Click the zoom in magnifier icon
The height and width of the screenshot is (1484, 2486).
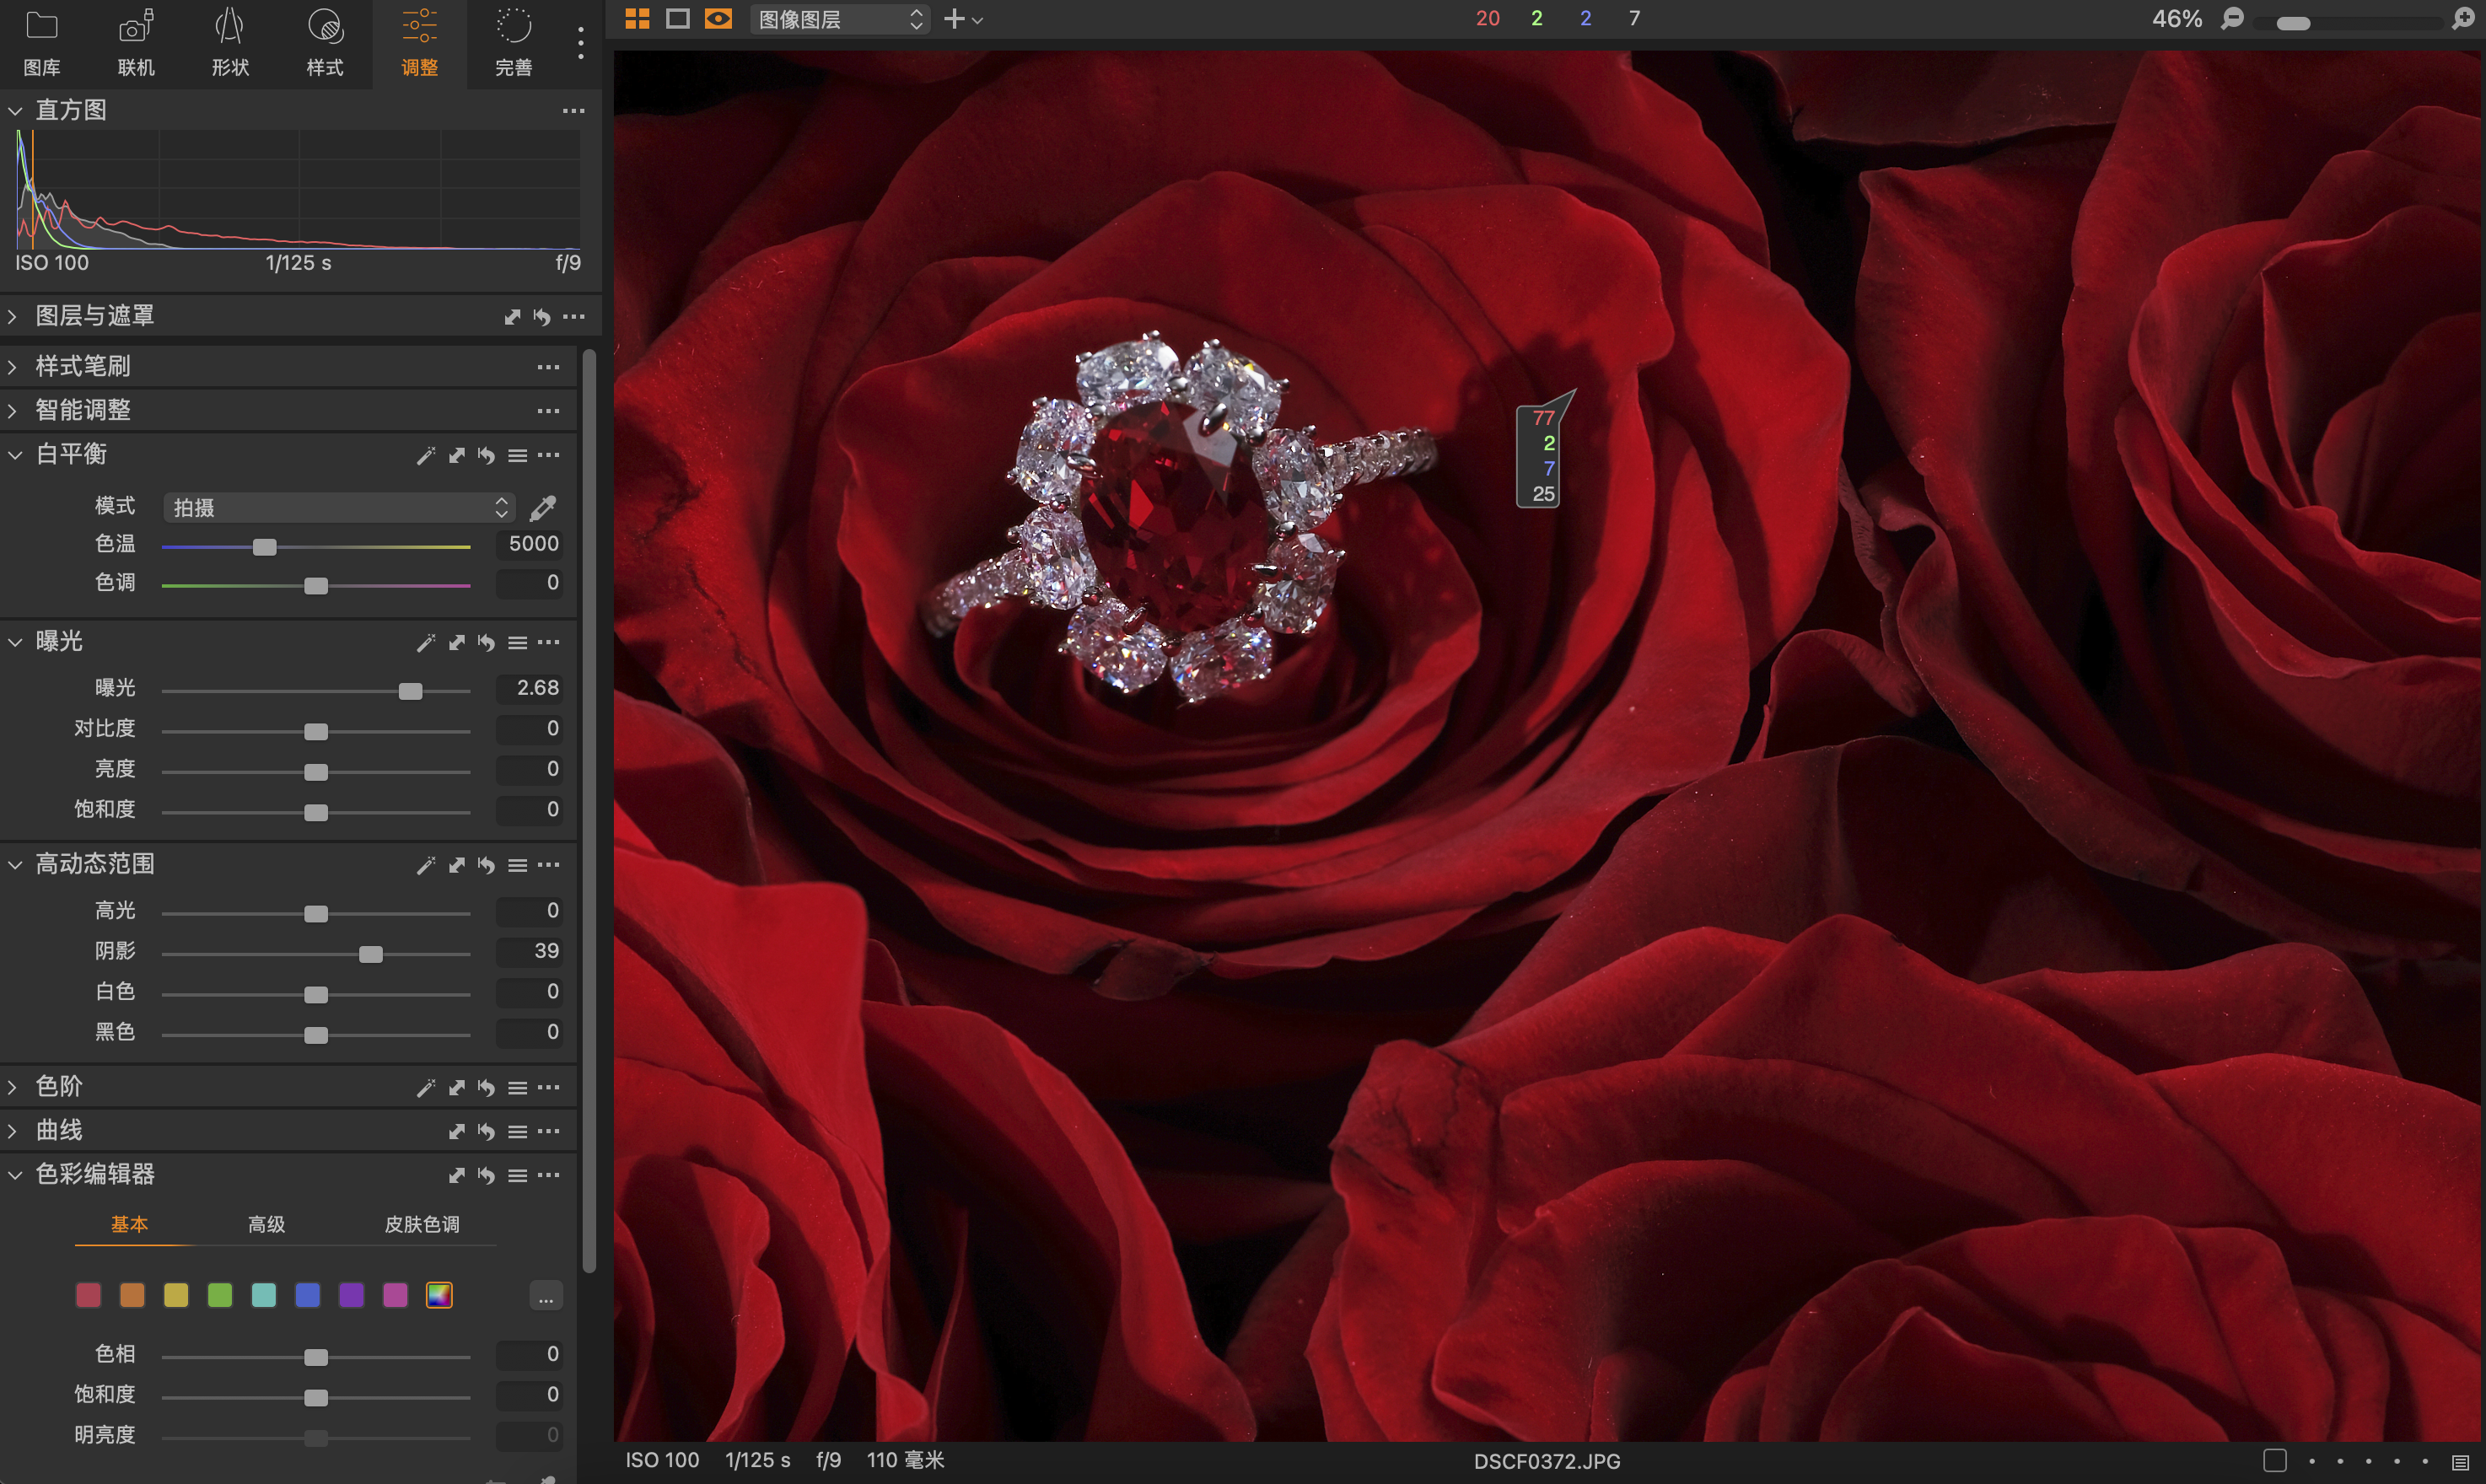[2464, 19]
